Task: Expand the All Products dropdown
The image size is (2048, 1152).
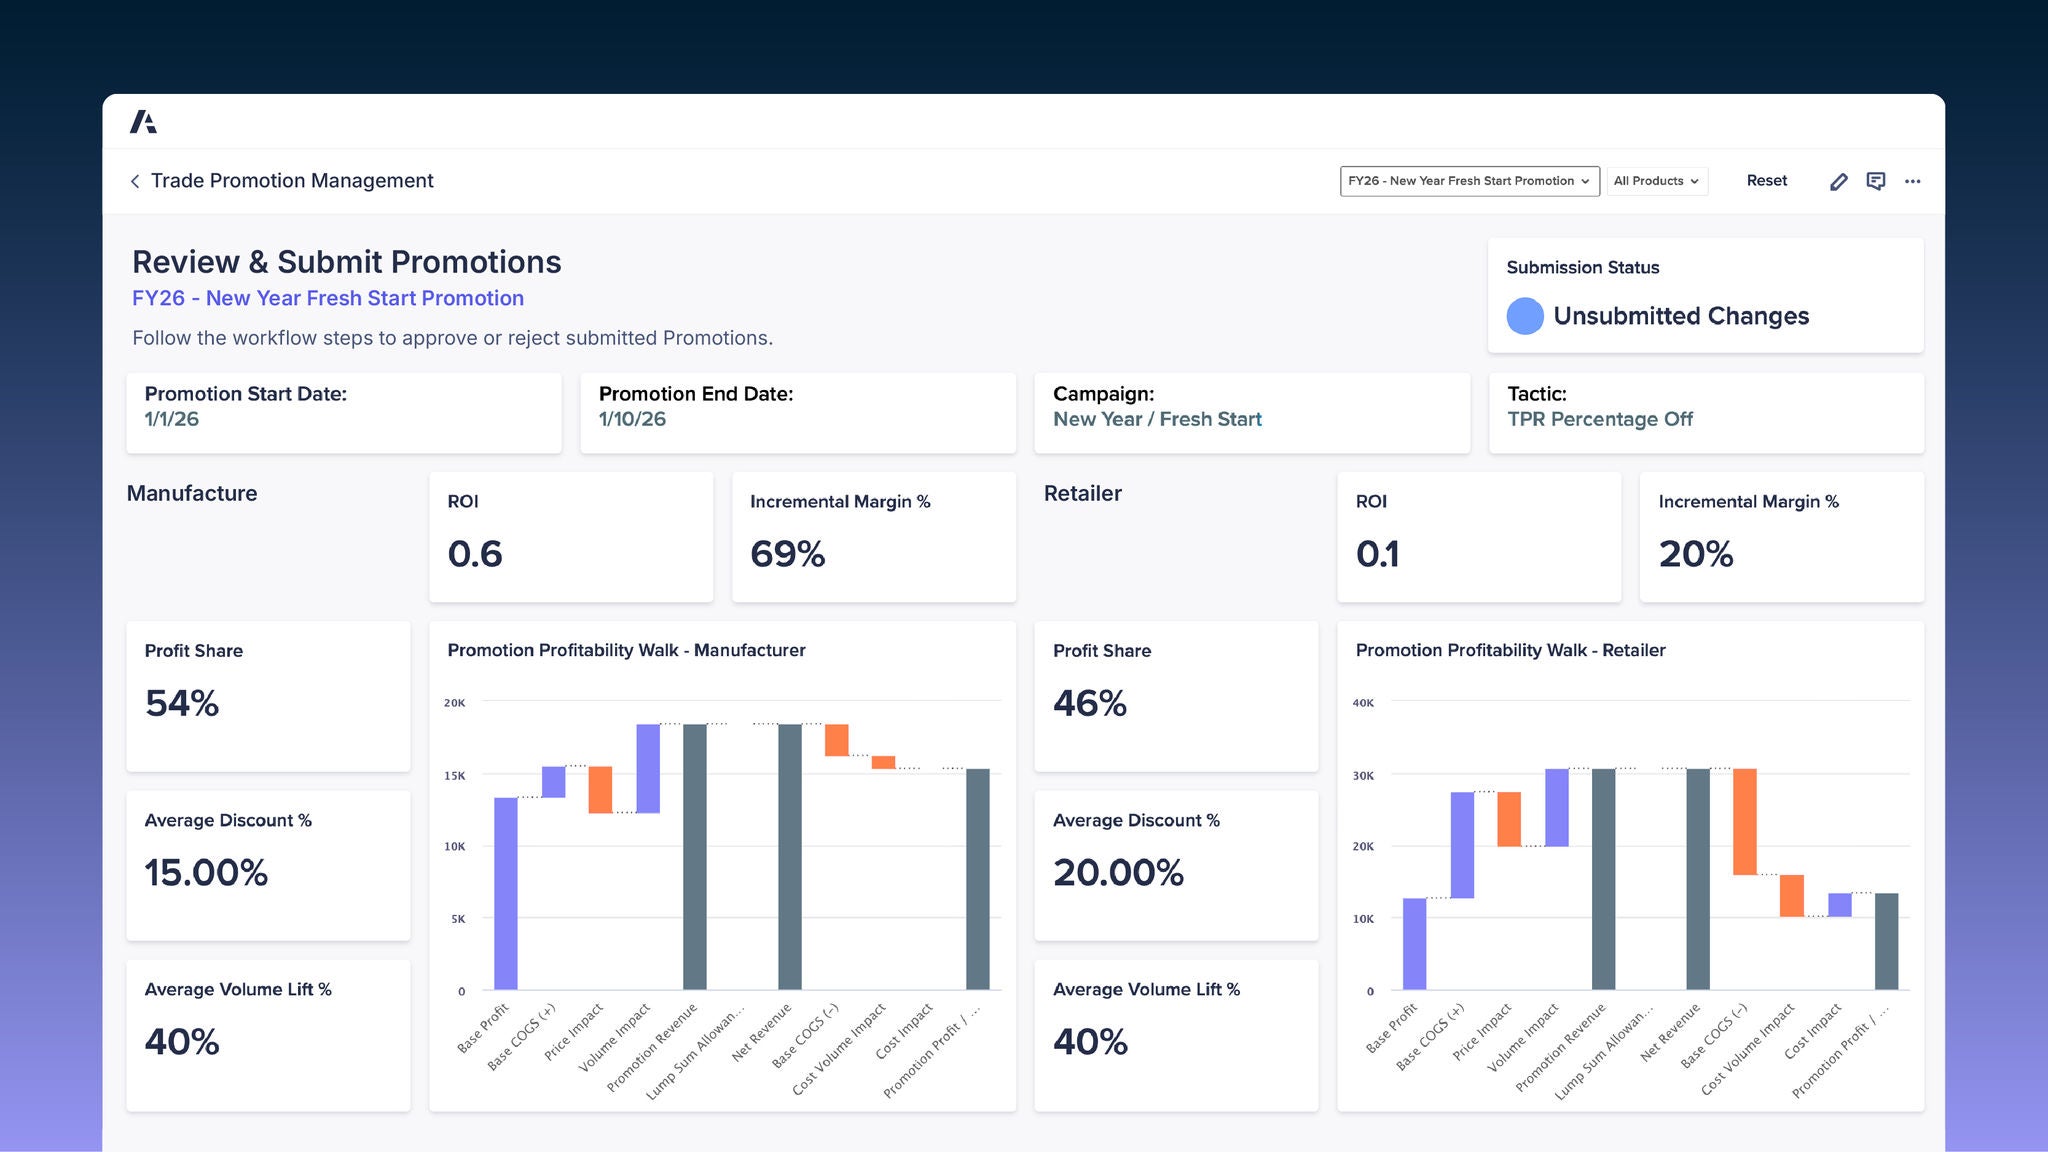Action: click(1656, 181)
